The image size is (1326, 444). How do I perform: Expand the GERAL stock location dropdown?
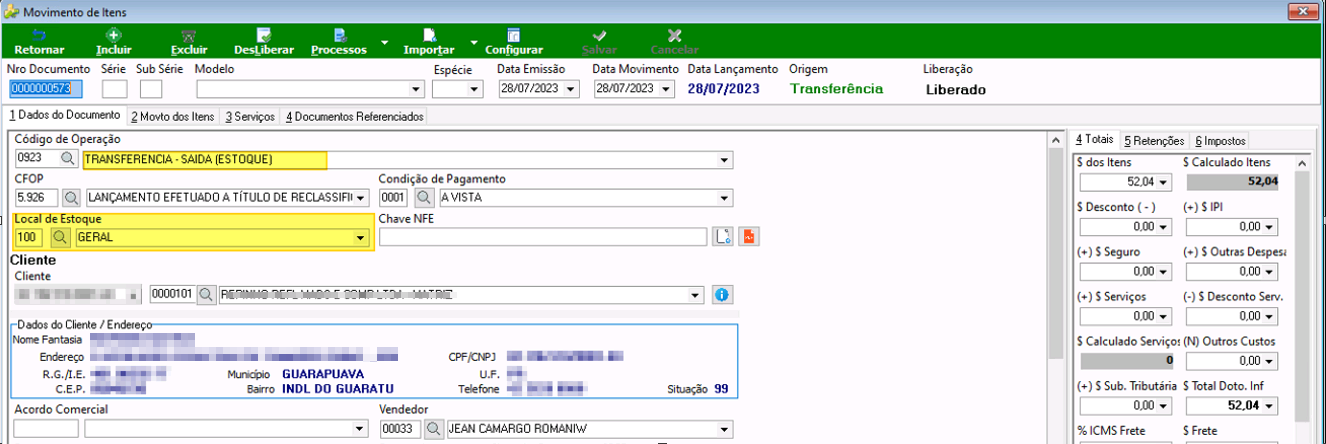click(361, 237)
